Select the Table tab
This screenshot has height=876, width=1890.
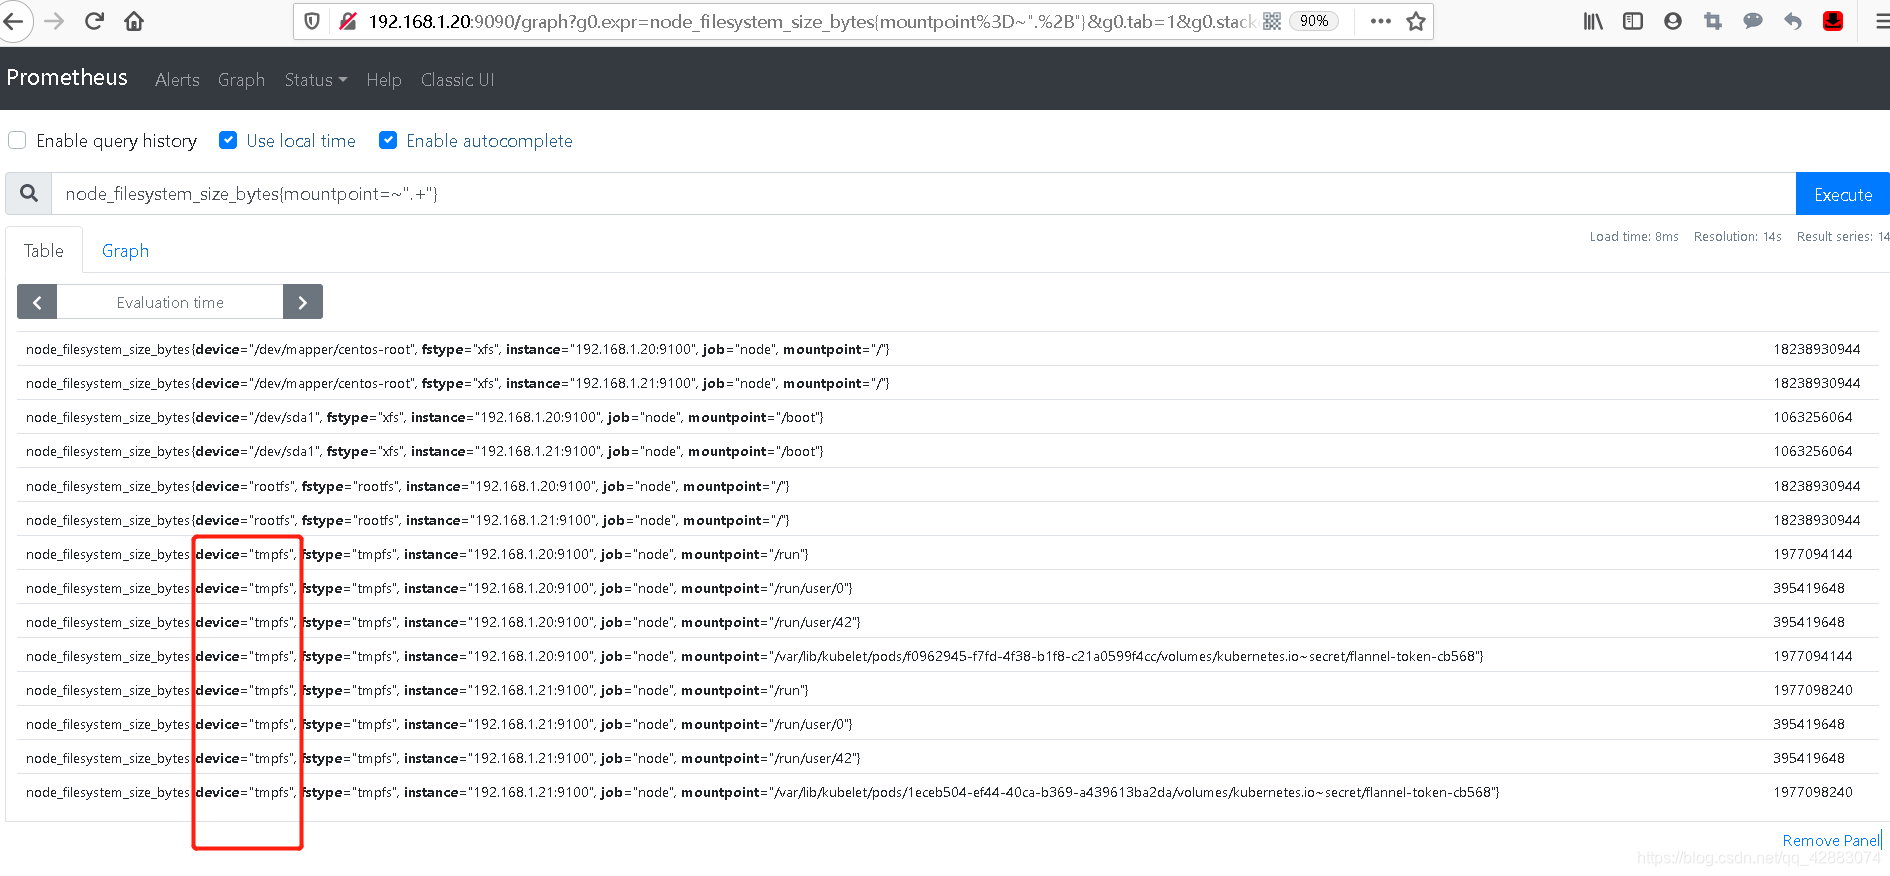point(44,251)
